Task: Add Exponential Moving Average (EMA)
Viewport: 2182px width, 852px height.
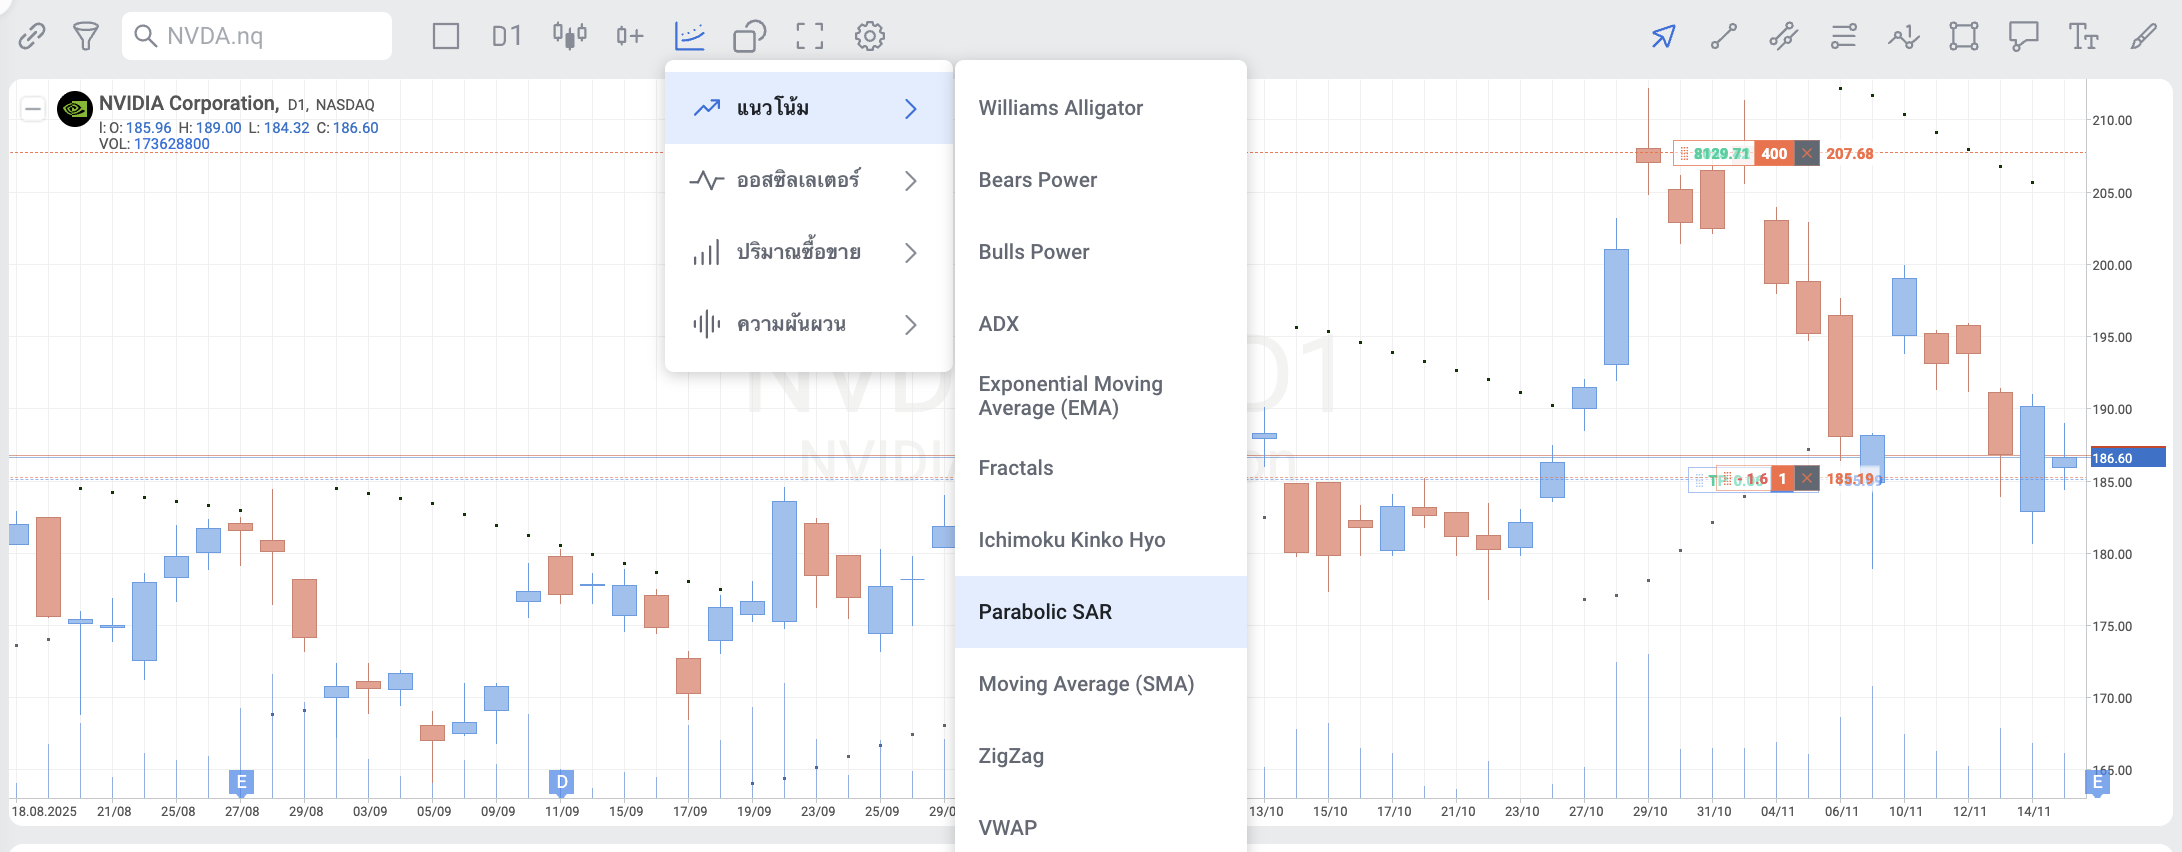Action: click(1100, 396)
